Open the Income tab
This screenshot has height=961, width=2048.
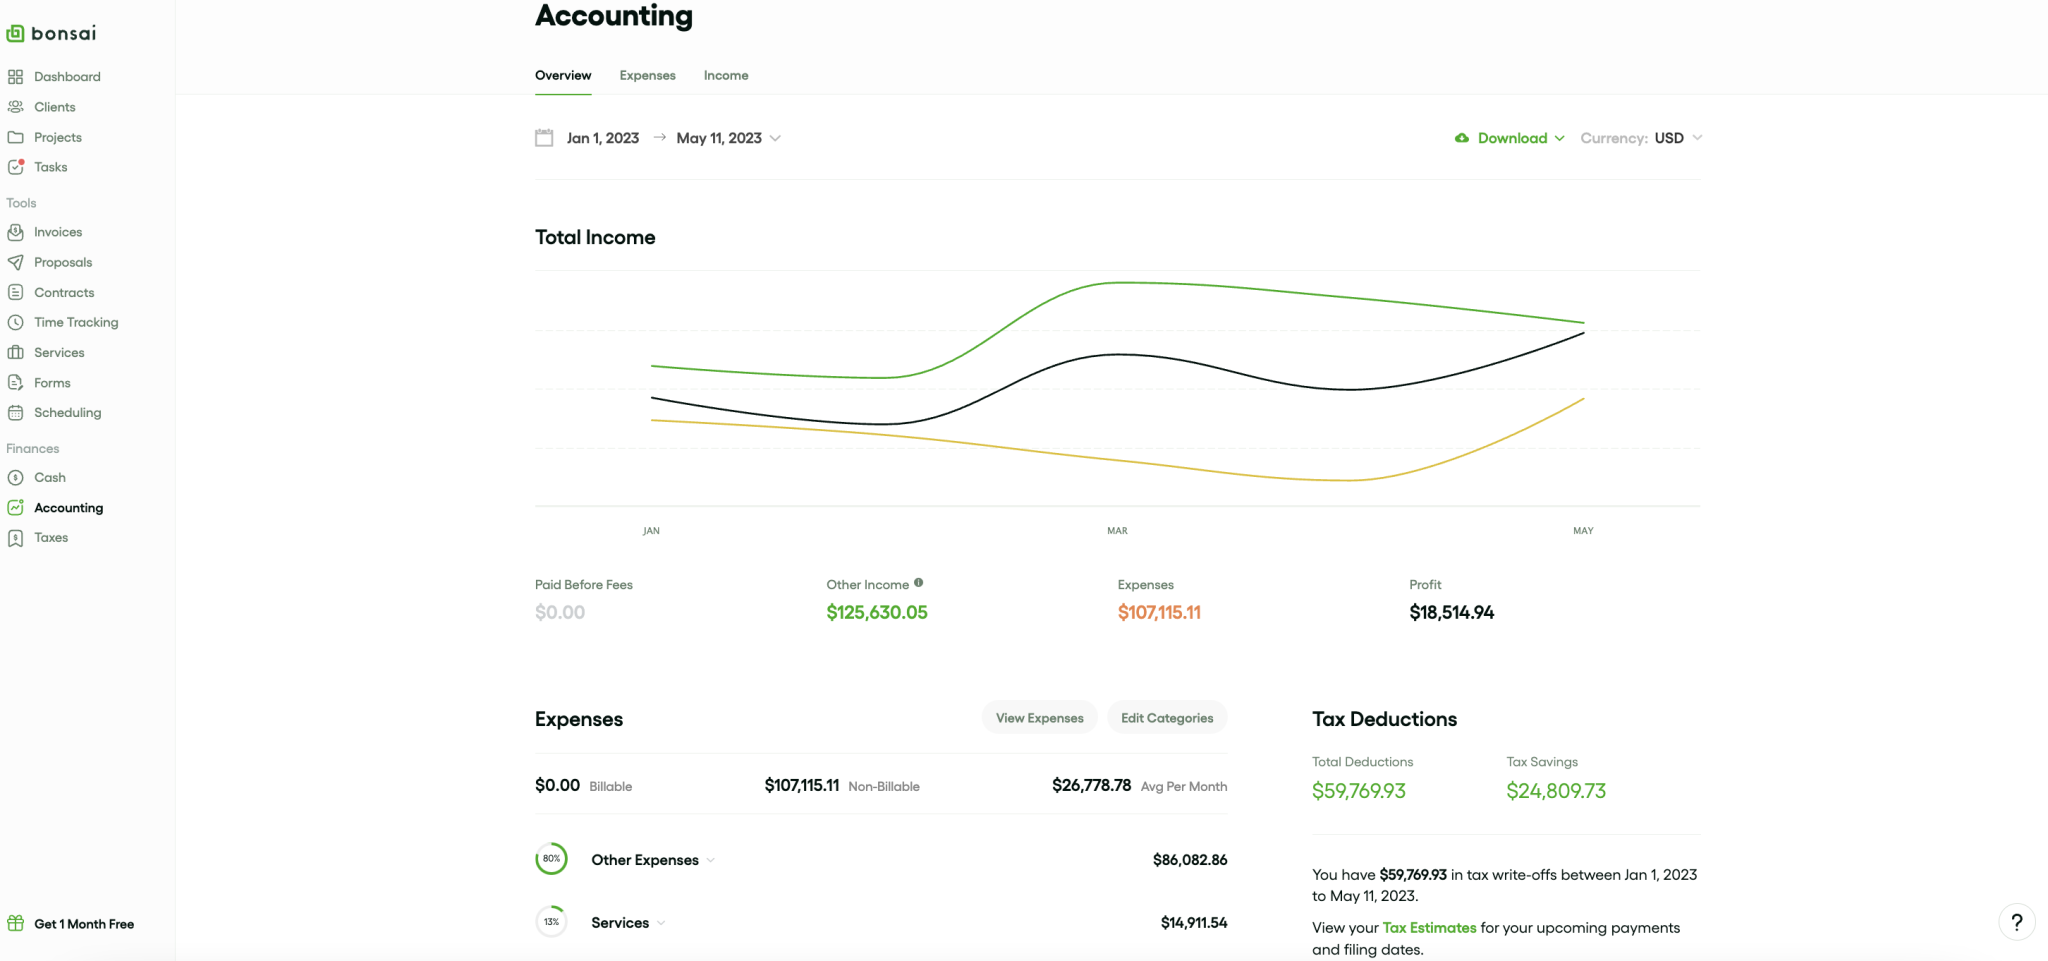(725, 75)
